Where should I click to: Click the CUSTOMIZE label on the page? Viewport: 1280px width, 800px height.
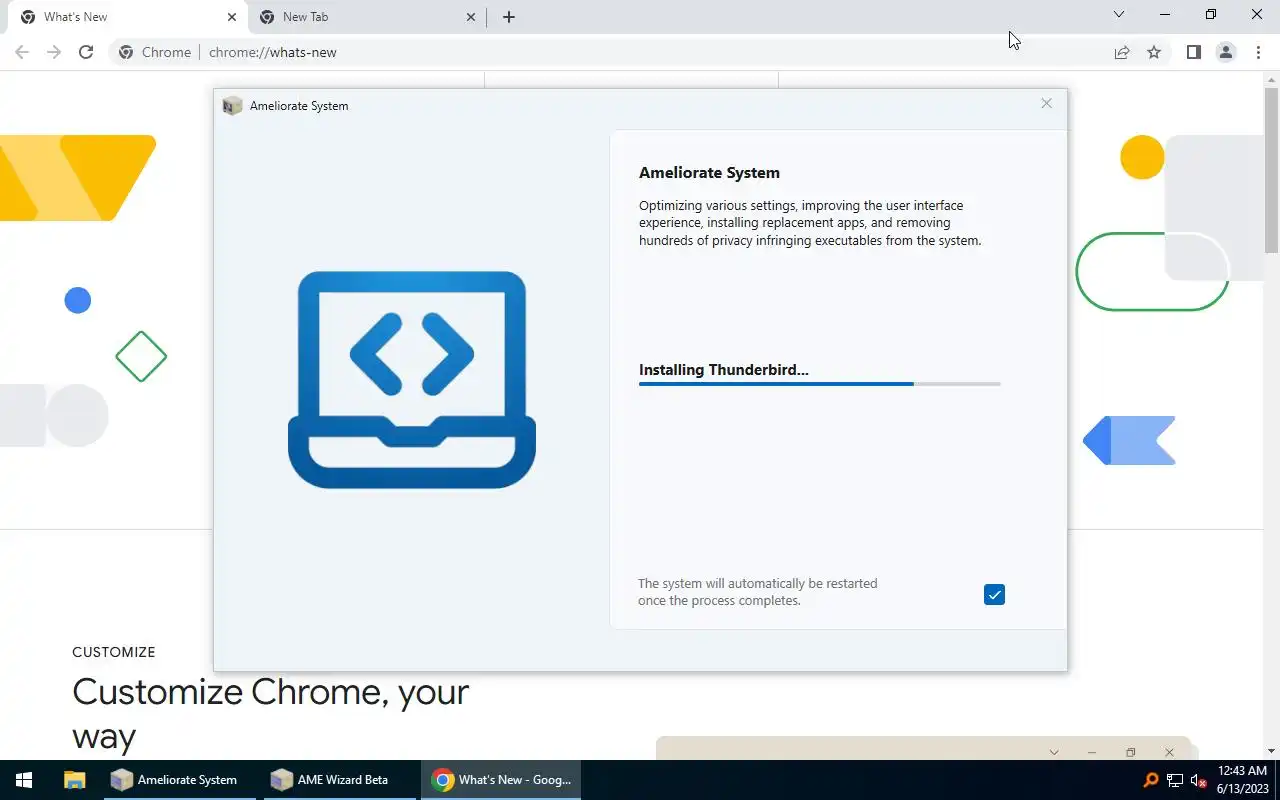(x=114, y=652)
